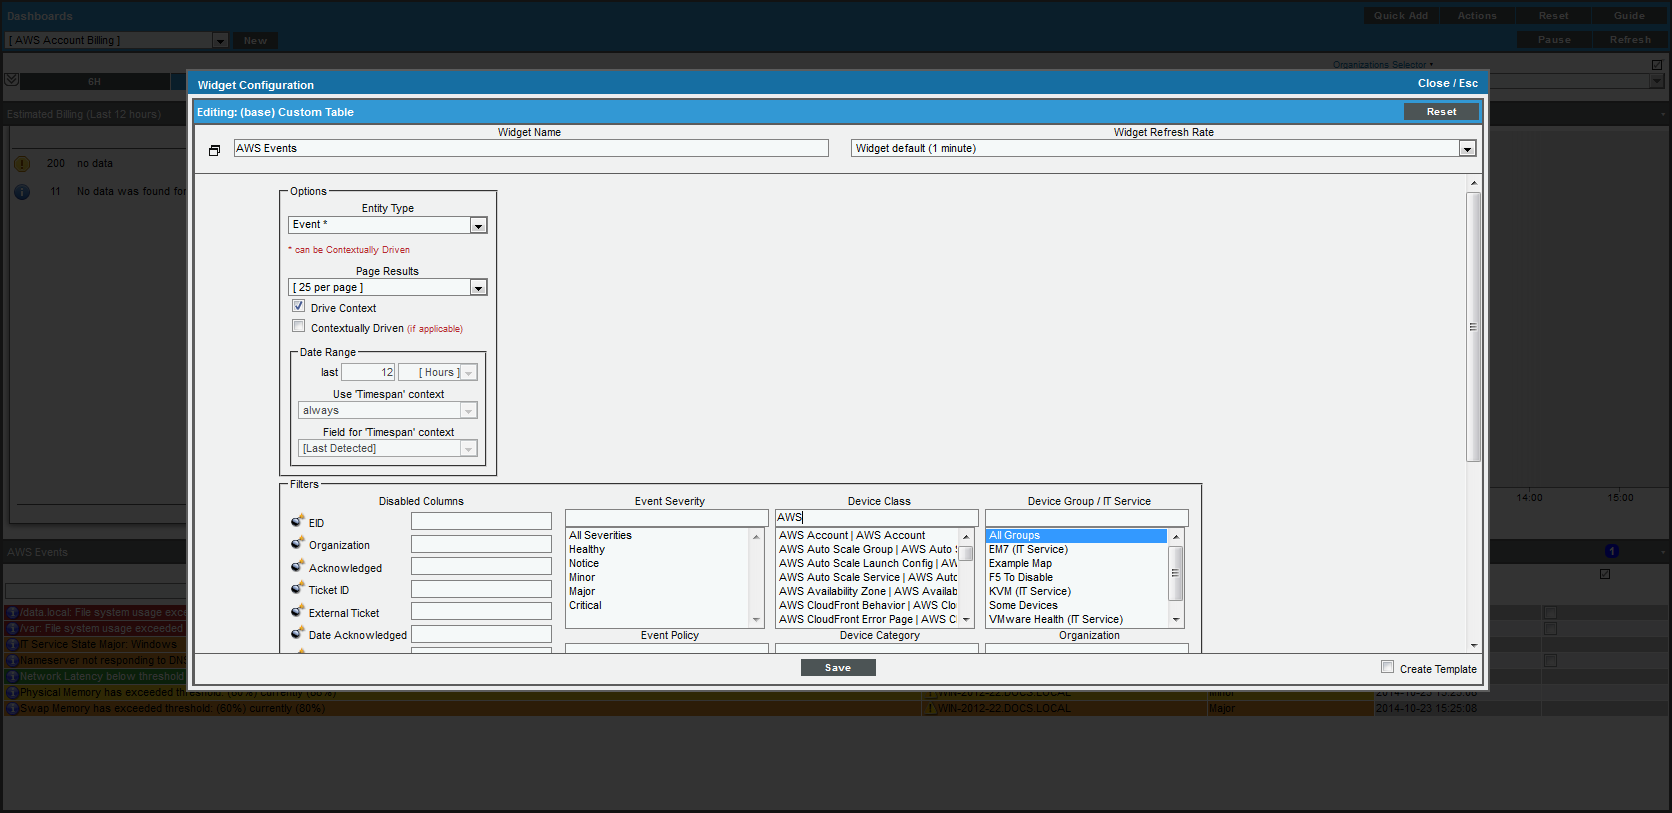Click the configuration panel vertical scrollbar
Screen dimensions: 1672x813
[x=1473, y=326]
